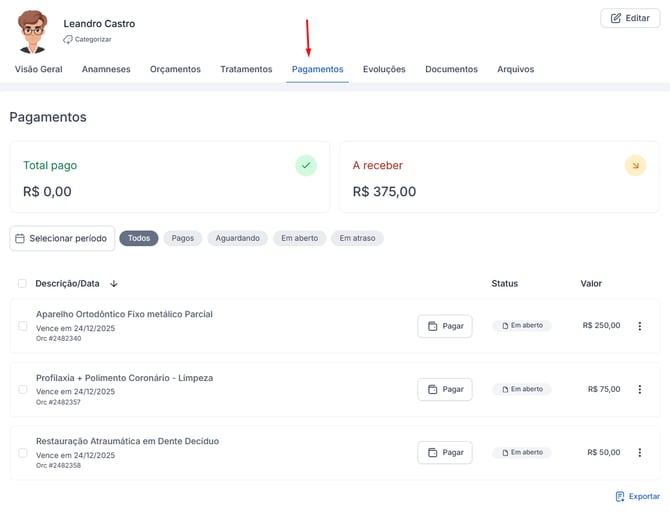
Task: Open three-dot menu for the R$ 250,00 payment
Action: (640, 326)
